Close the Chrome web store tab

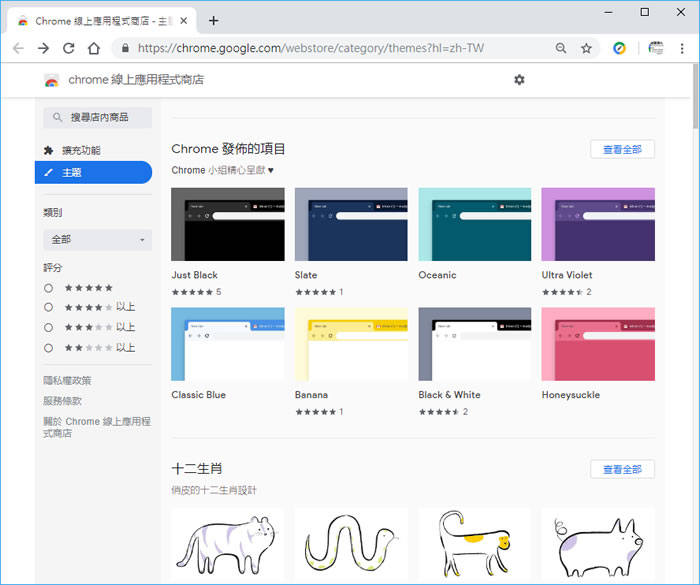coord(183,21)
